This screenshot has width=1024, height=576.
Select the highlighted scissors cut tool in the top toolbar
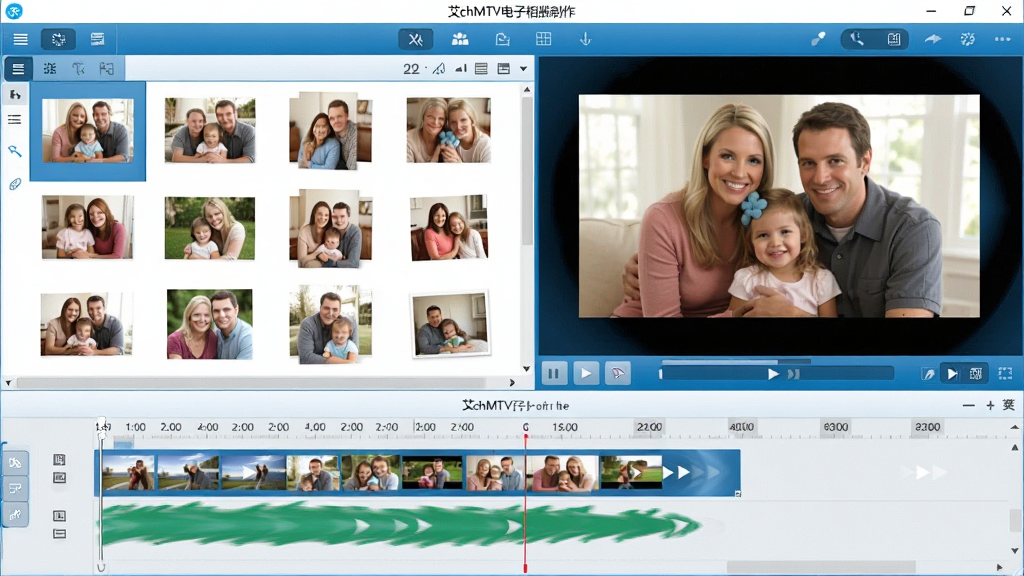415,39
